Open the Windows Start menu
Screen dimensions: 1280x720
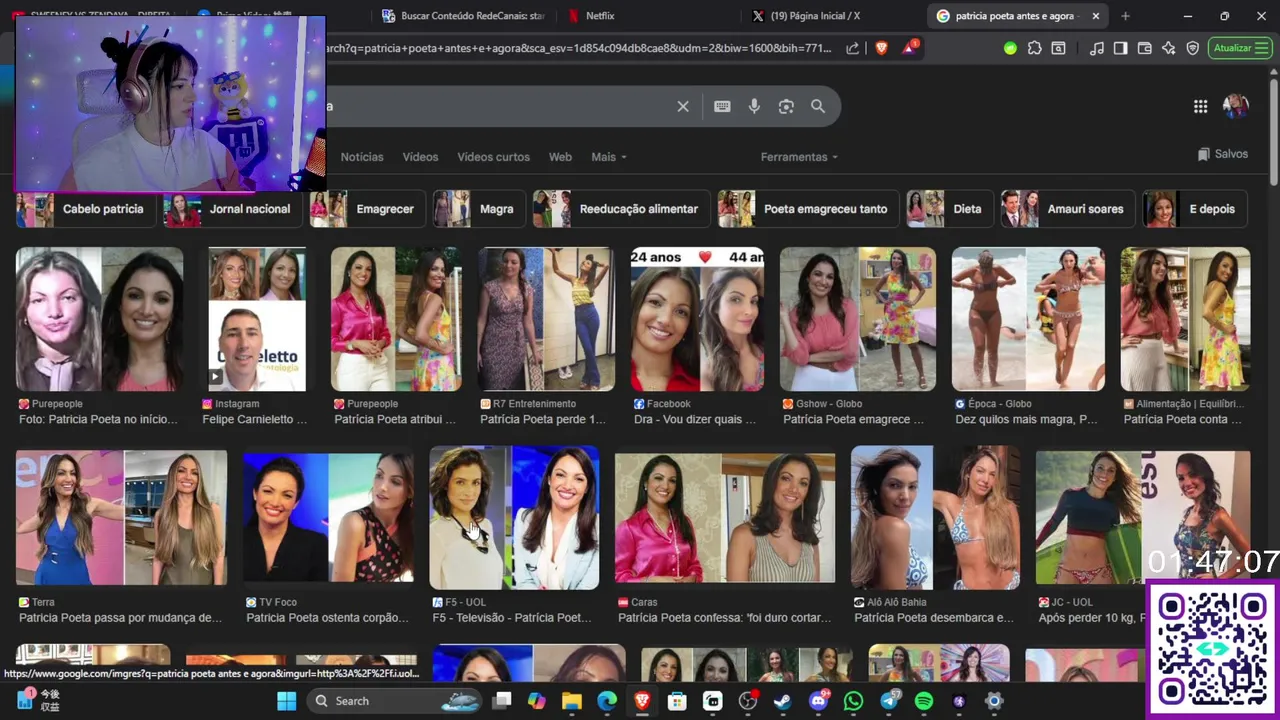(287, 701)
